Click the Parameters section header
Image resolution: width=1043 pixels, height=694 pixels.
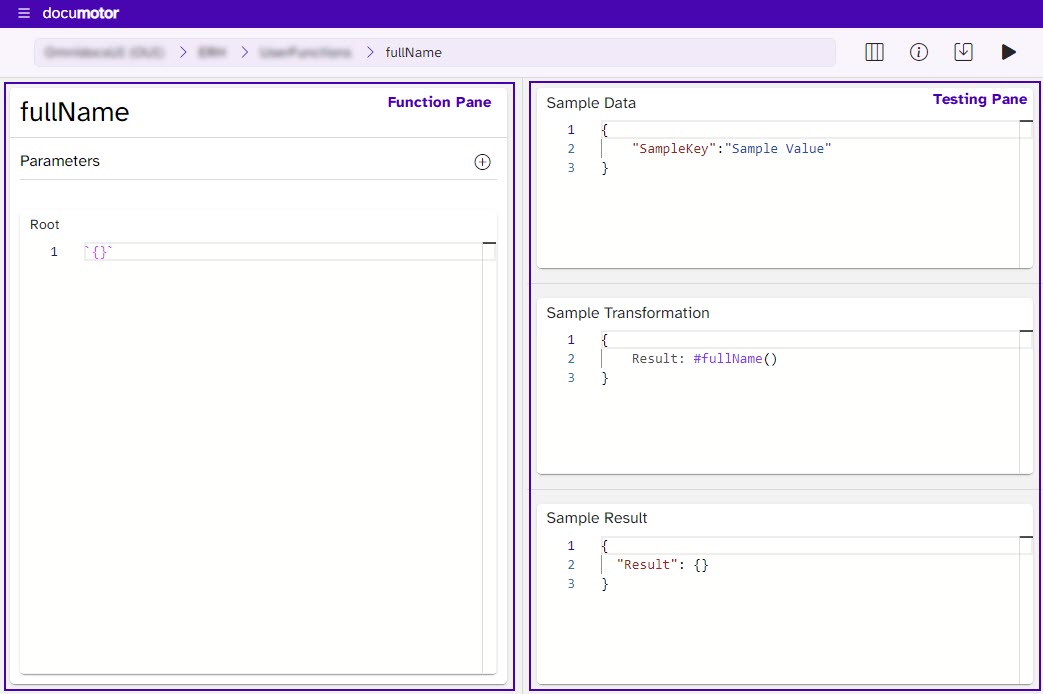coord(61,161)
